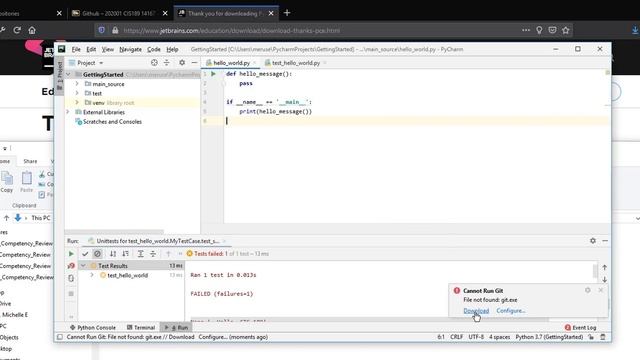Click UTF-8 encoding in status bar

(x=476, y=337)
